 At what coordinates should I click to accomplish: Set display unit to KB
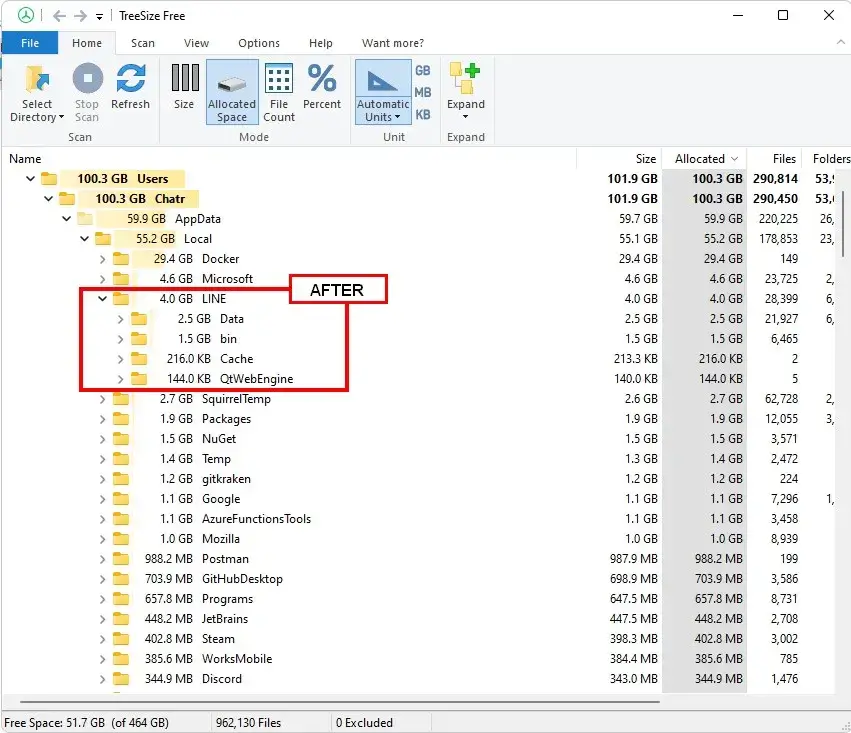(x=423, y=115)
